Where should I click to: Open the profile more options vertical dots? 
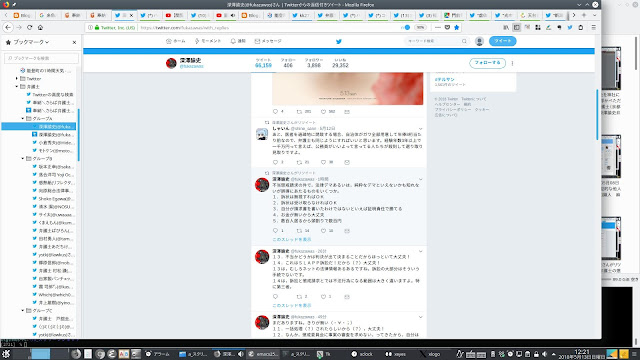pyautogui.click(x=512, y=63)
